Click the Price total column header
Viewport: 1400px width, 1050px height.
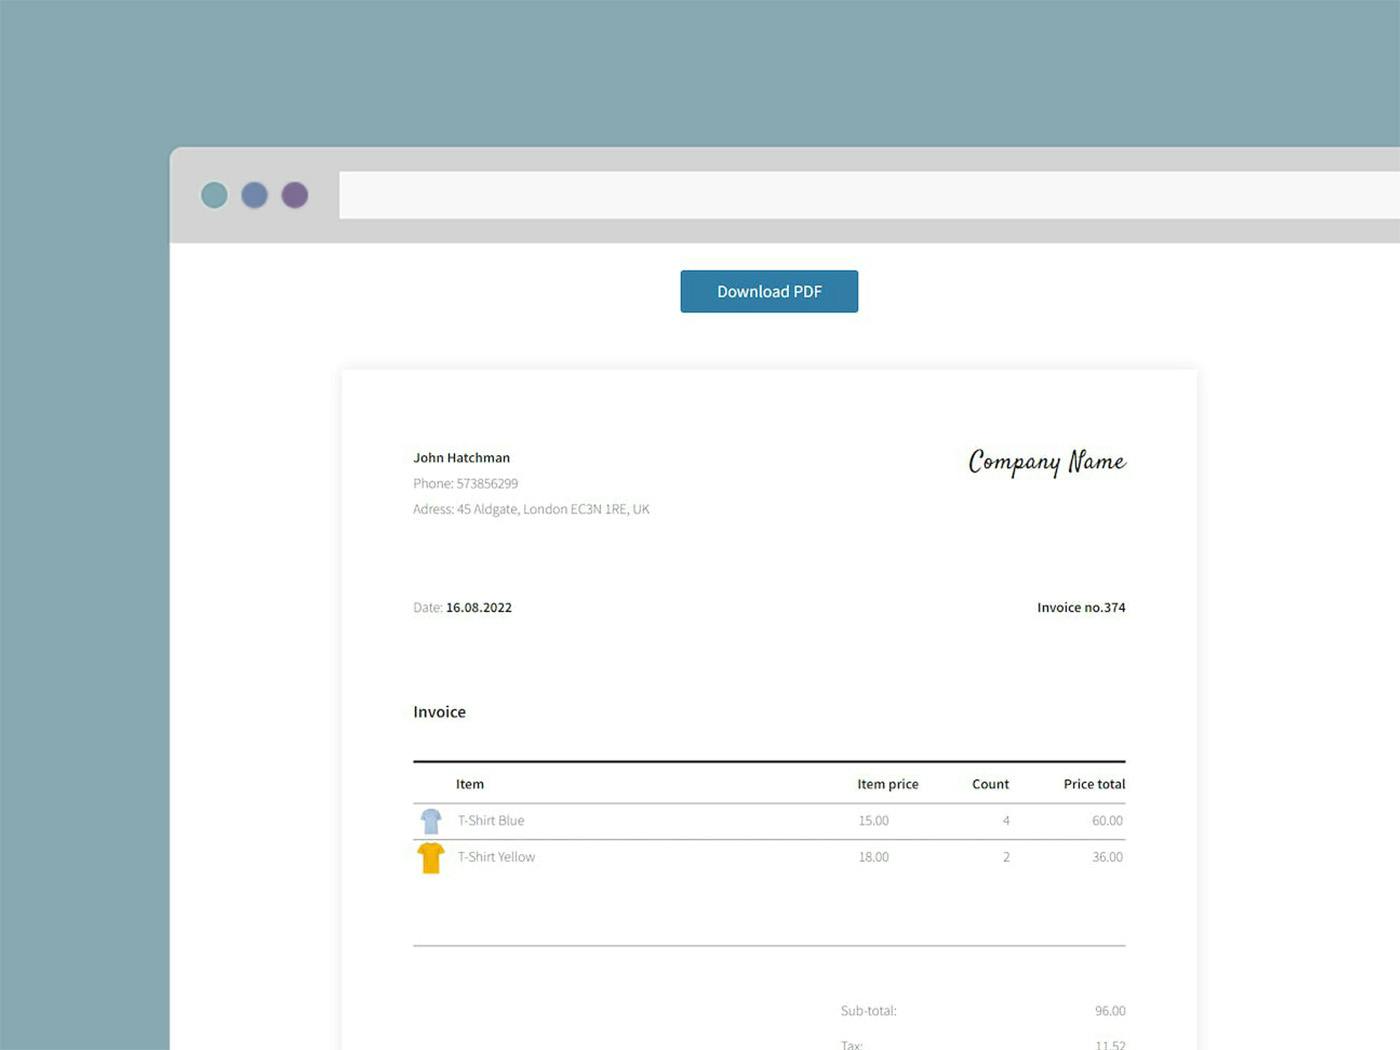tap(1094, 784)
